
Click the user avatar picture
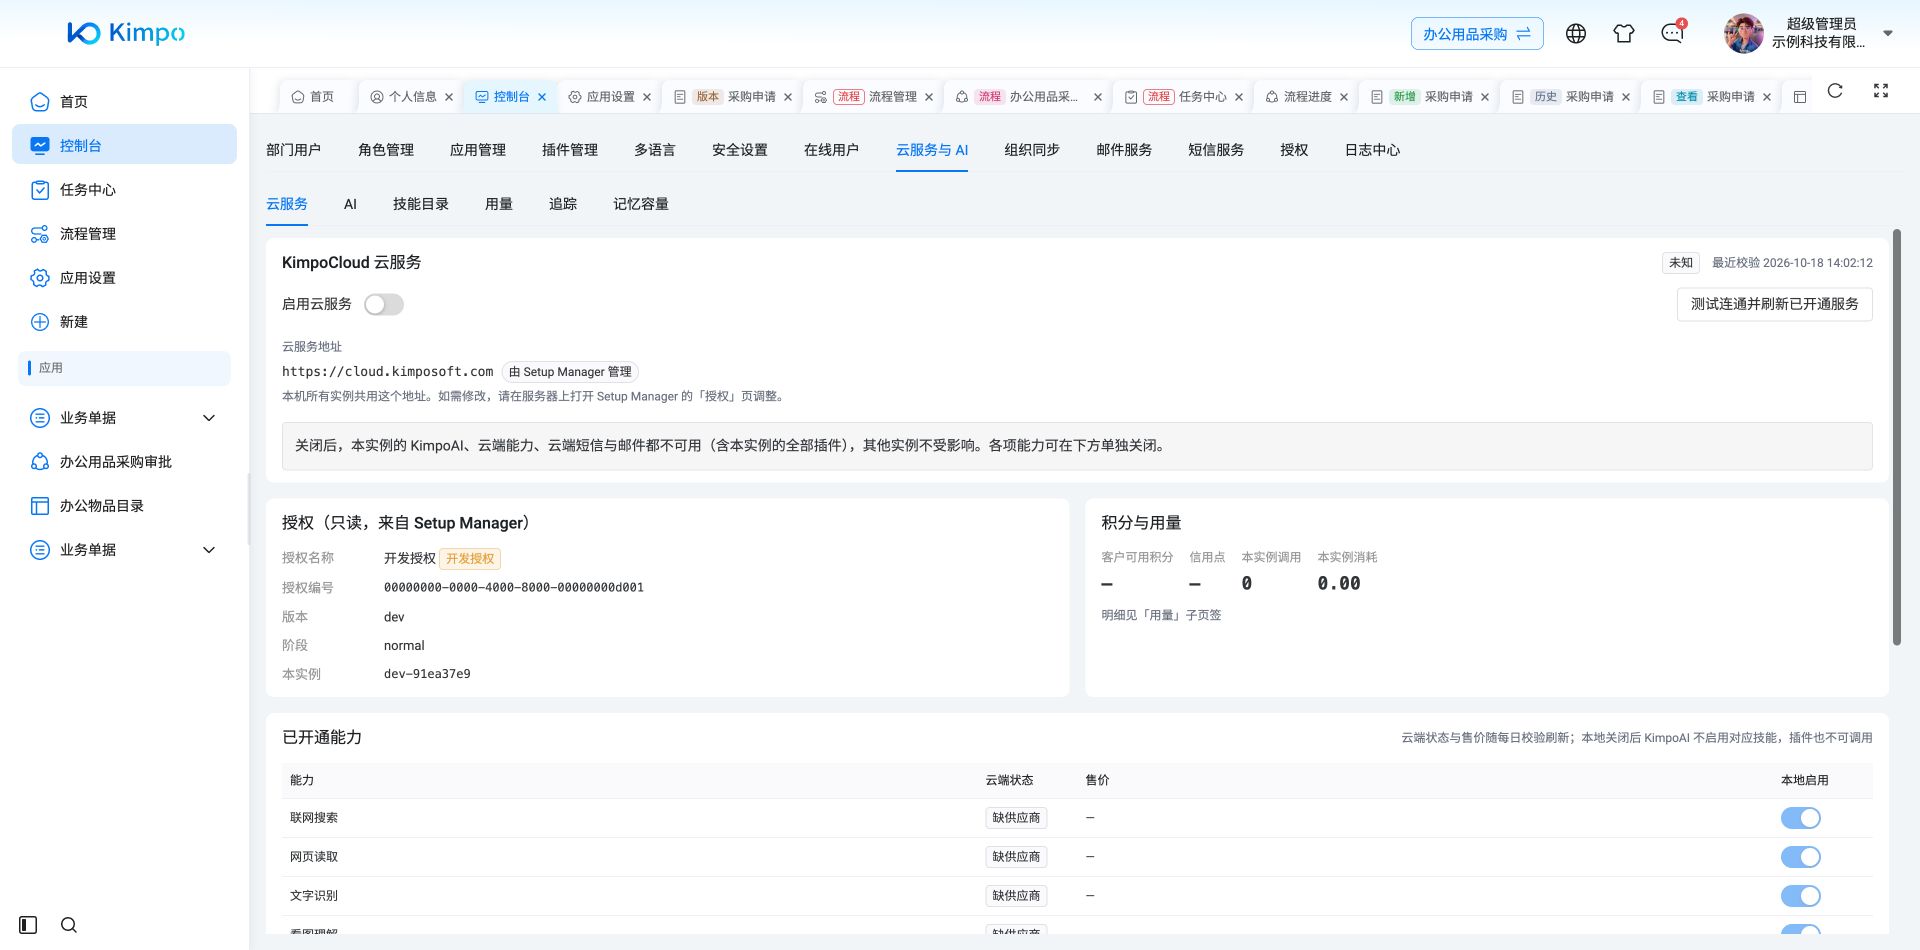point(1743,34)
